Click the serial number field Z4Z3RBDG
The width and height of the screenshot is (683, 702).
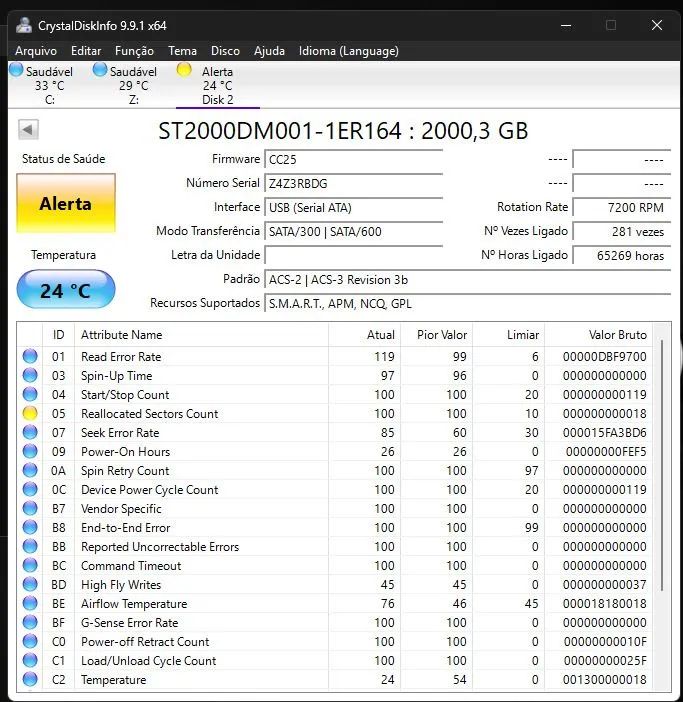coord(354,184)
